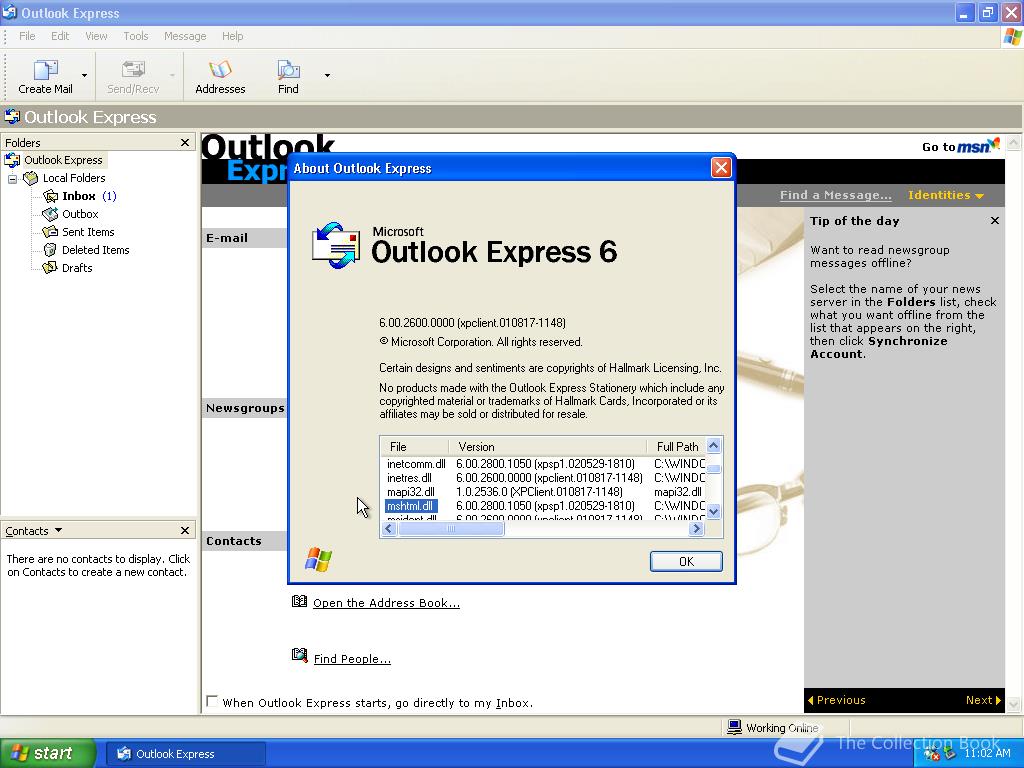This screenshot has width=1024, height=768.
Task: Open the Contacts dropdown menu
Action: pos(33,531)
